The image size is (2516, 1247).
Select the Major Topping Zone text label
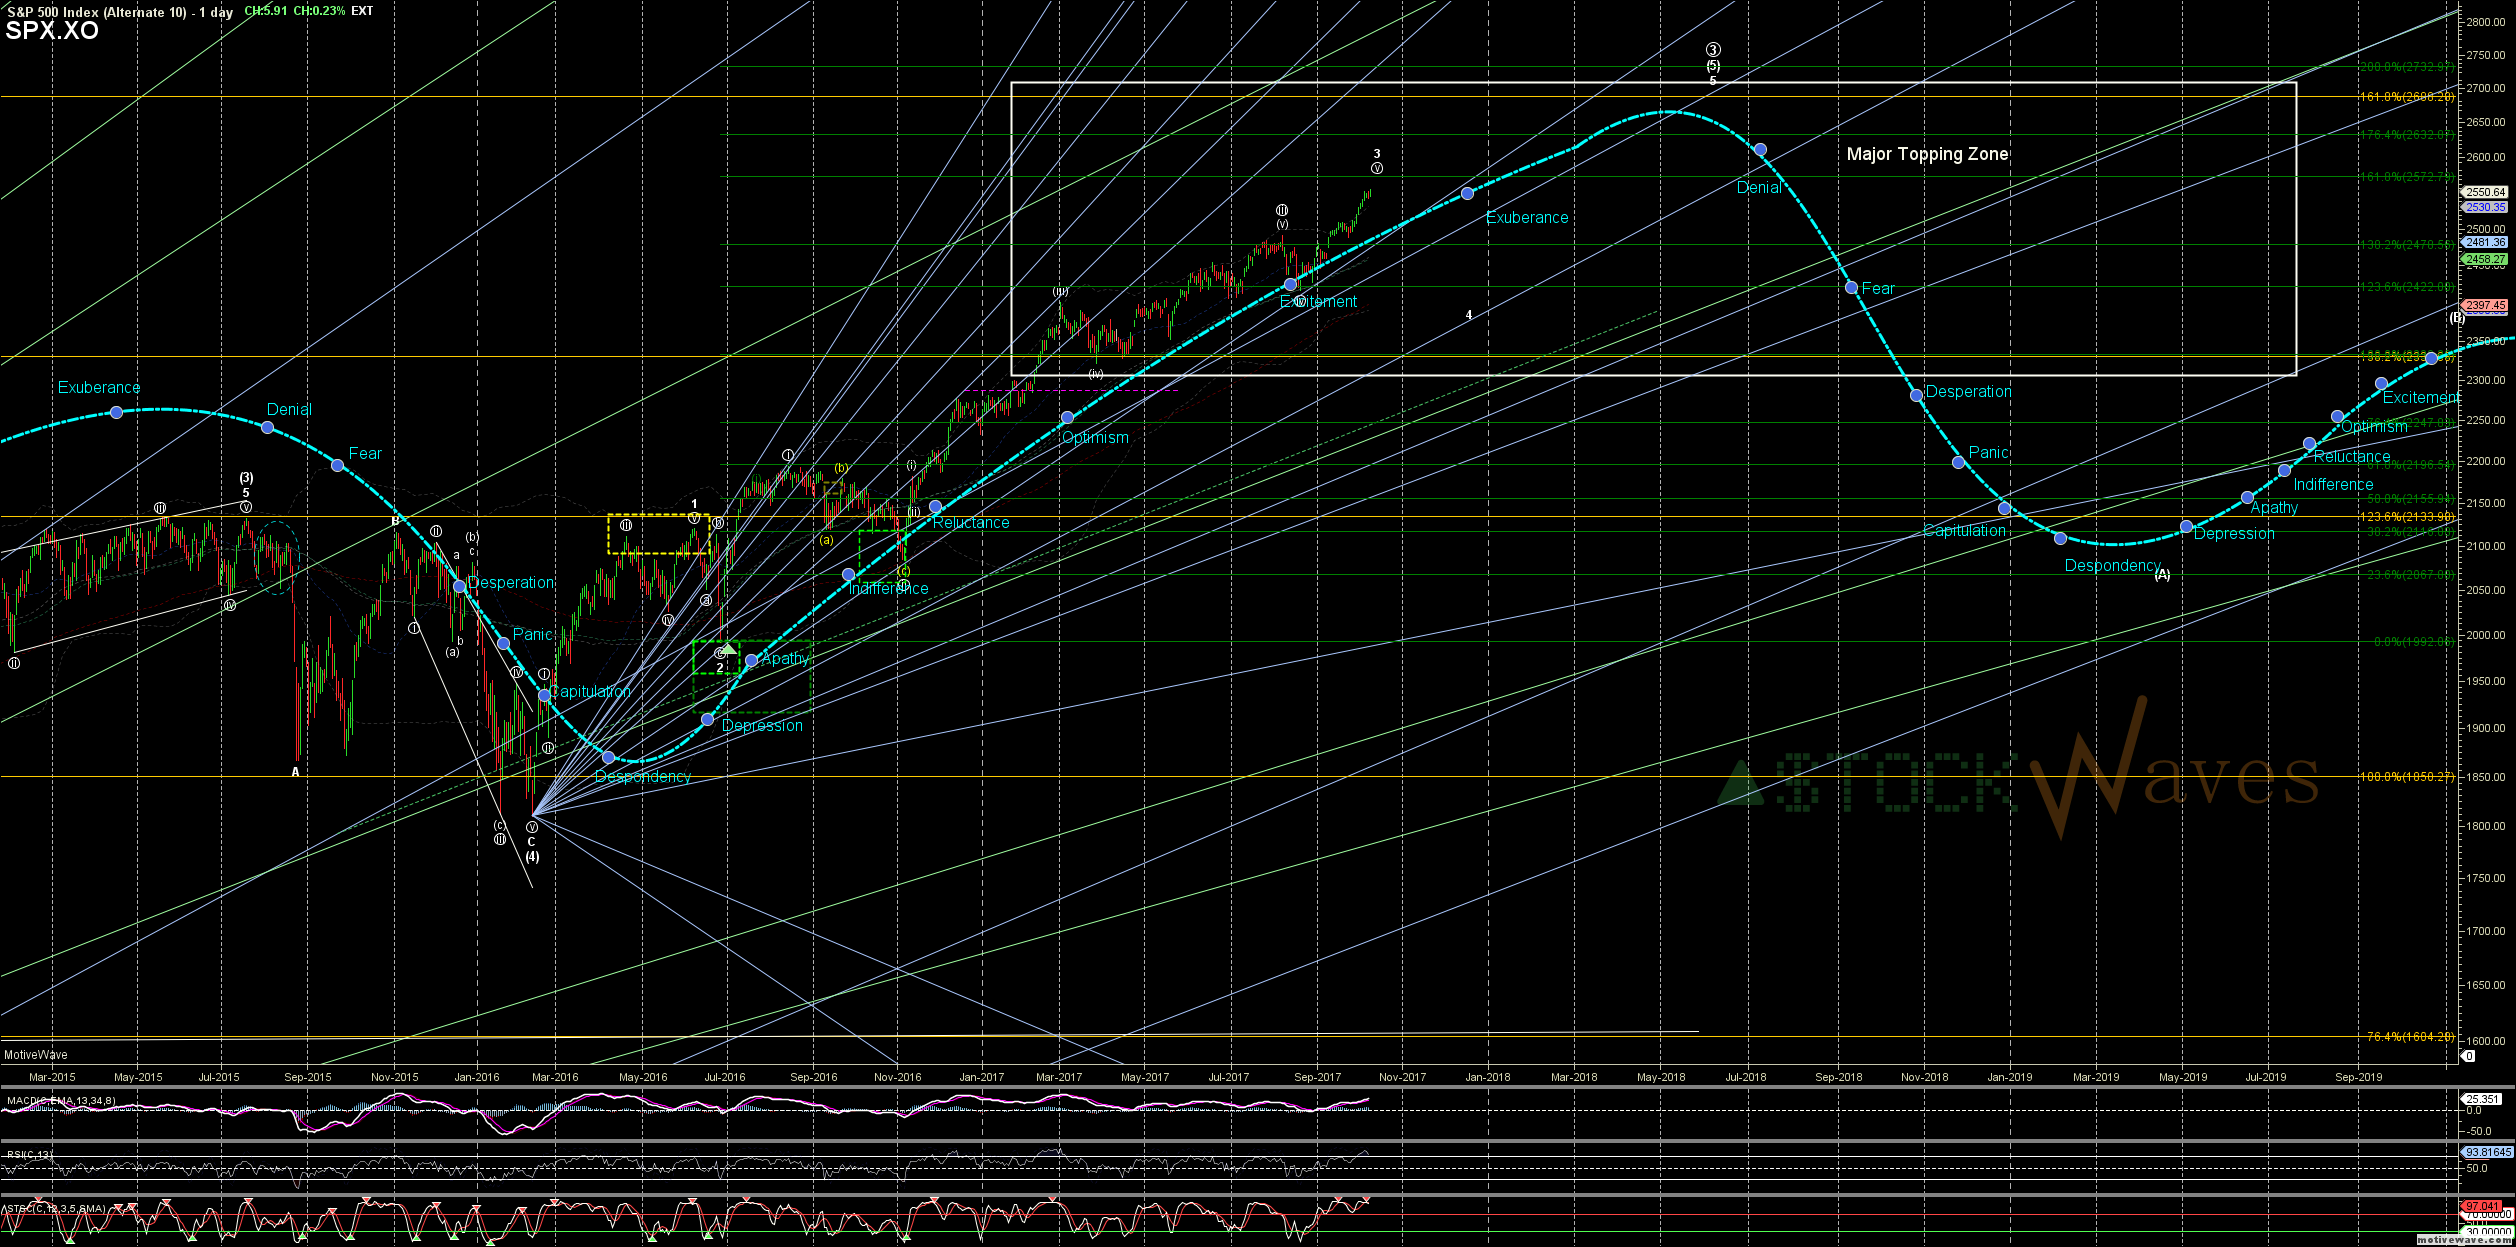(1927, 154)
